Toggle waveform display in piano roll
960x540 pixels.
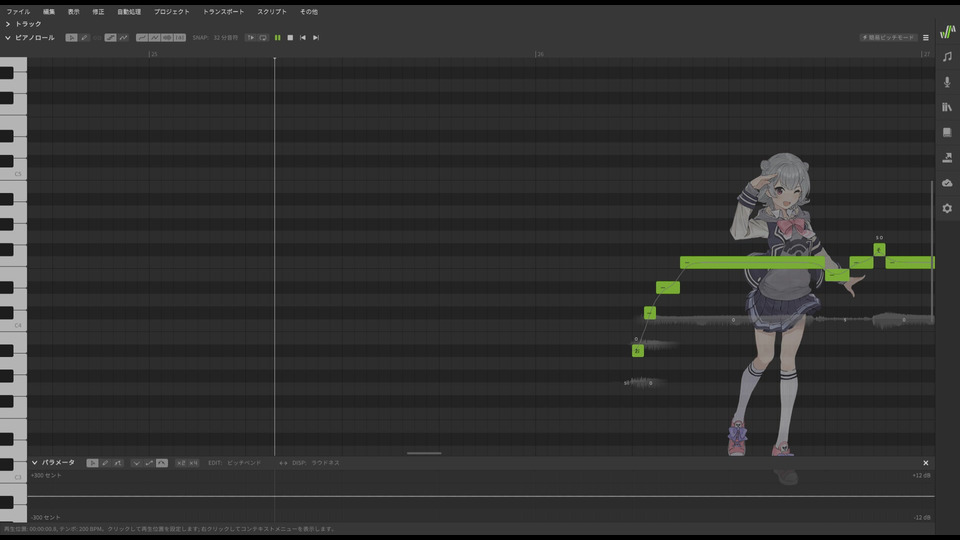coord(167,38)
